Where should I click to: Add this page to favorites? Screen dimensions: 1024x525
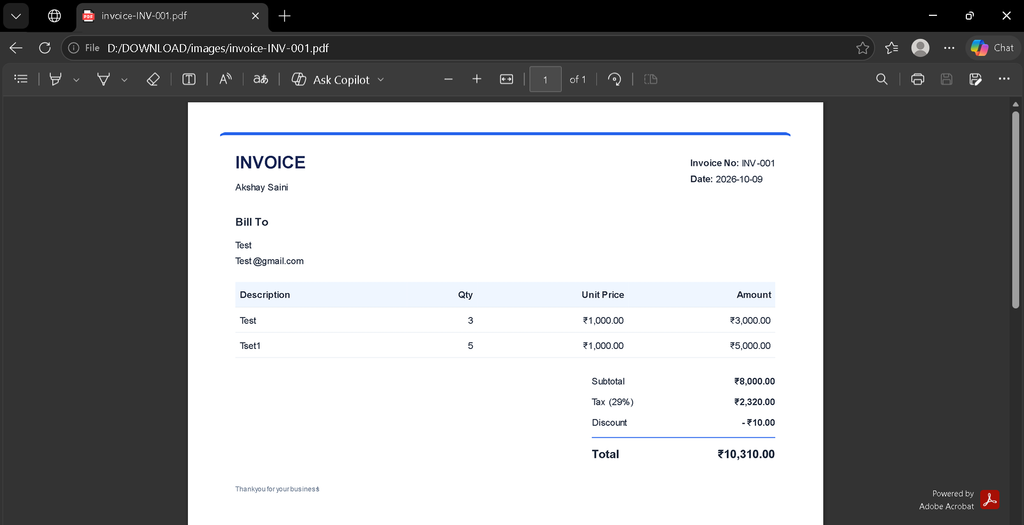pyautogui.click(x=862, y=48)
